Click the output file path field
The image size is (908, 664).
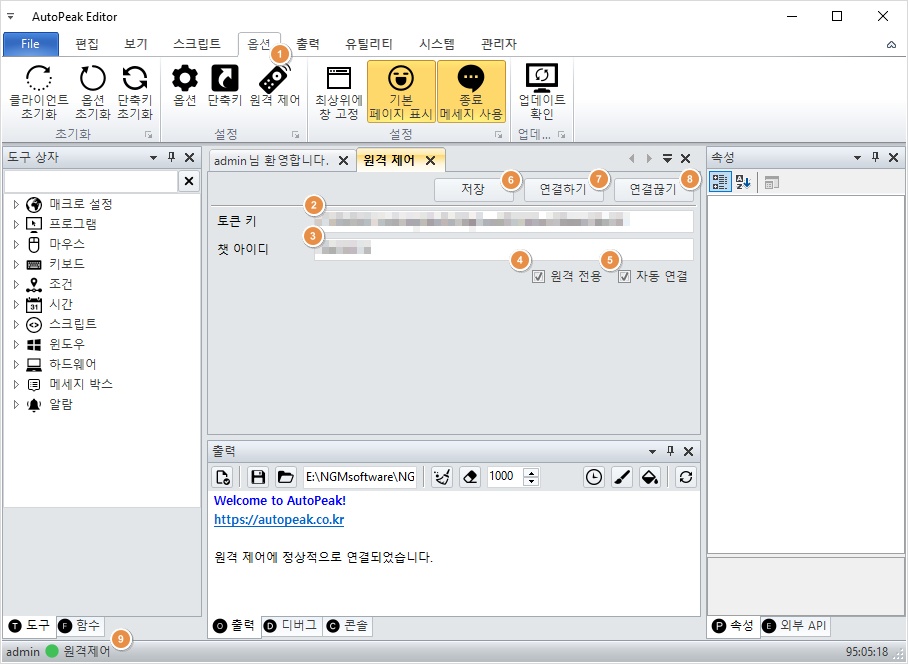click(x=360, y=477)
